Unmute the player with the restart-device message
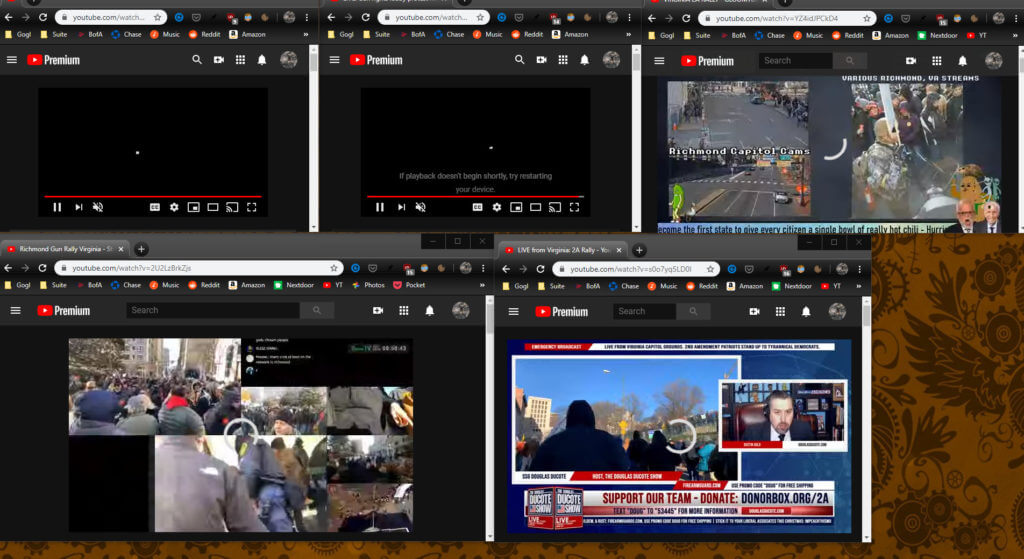 pos(421,207)
